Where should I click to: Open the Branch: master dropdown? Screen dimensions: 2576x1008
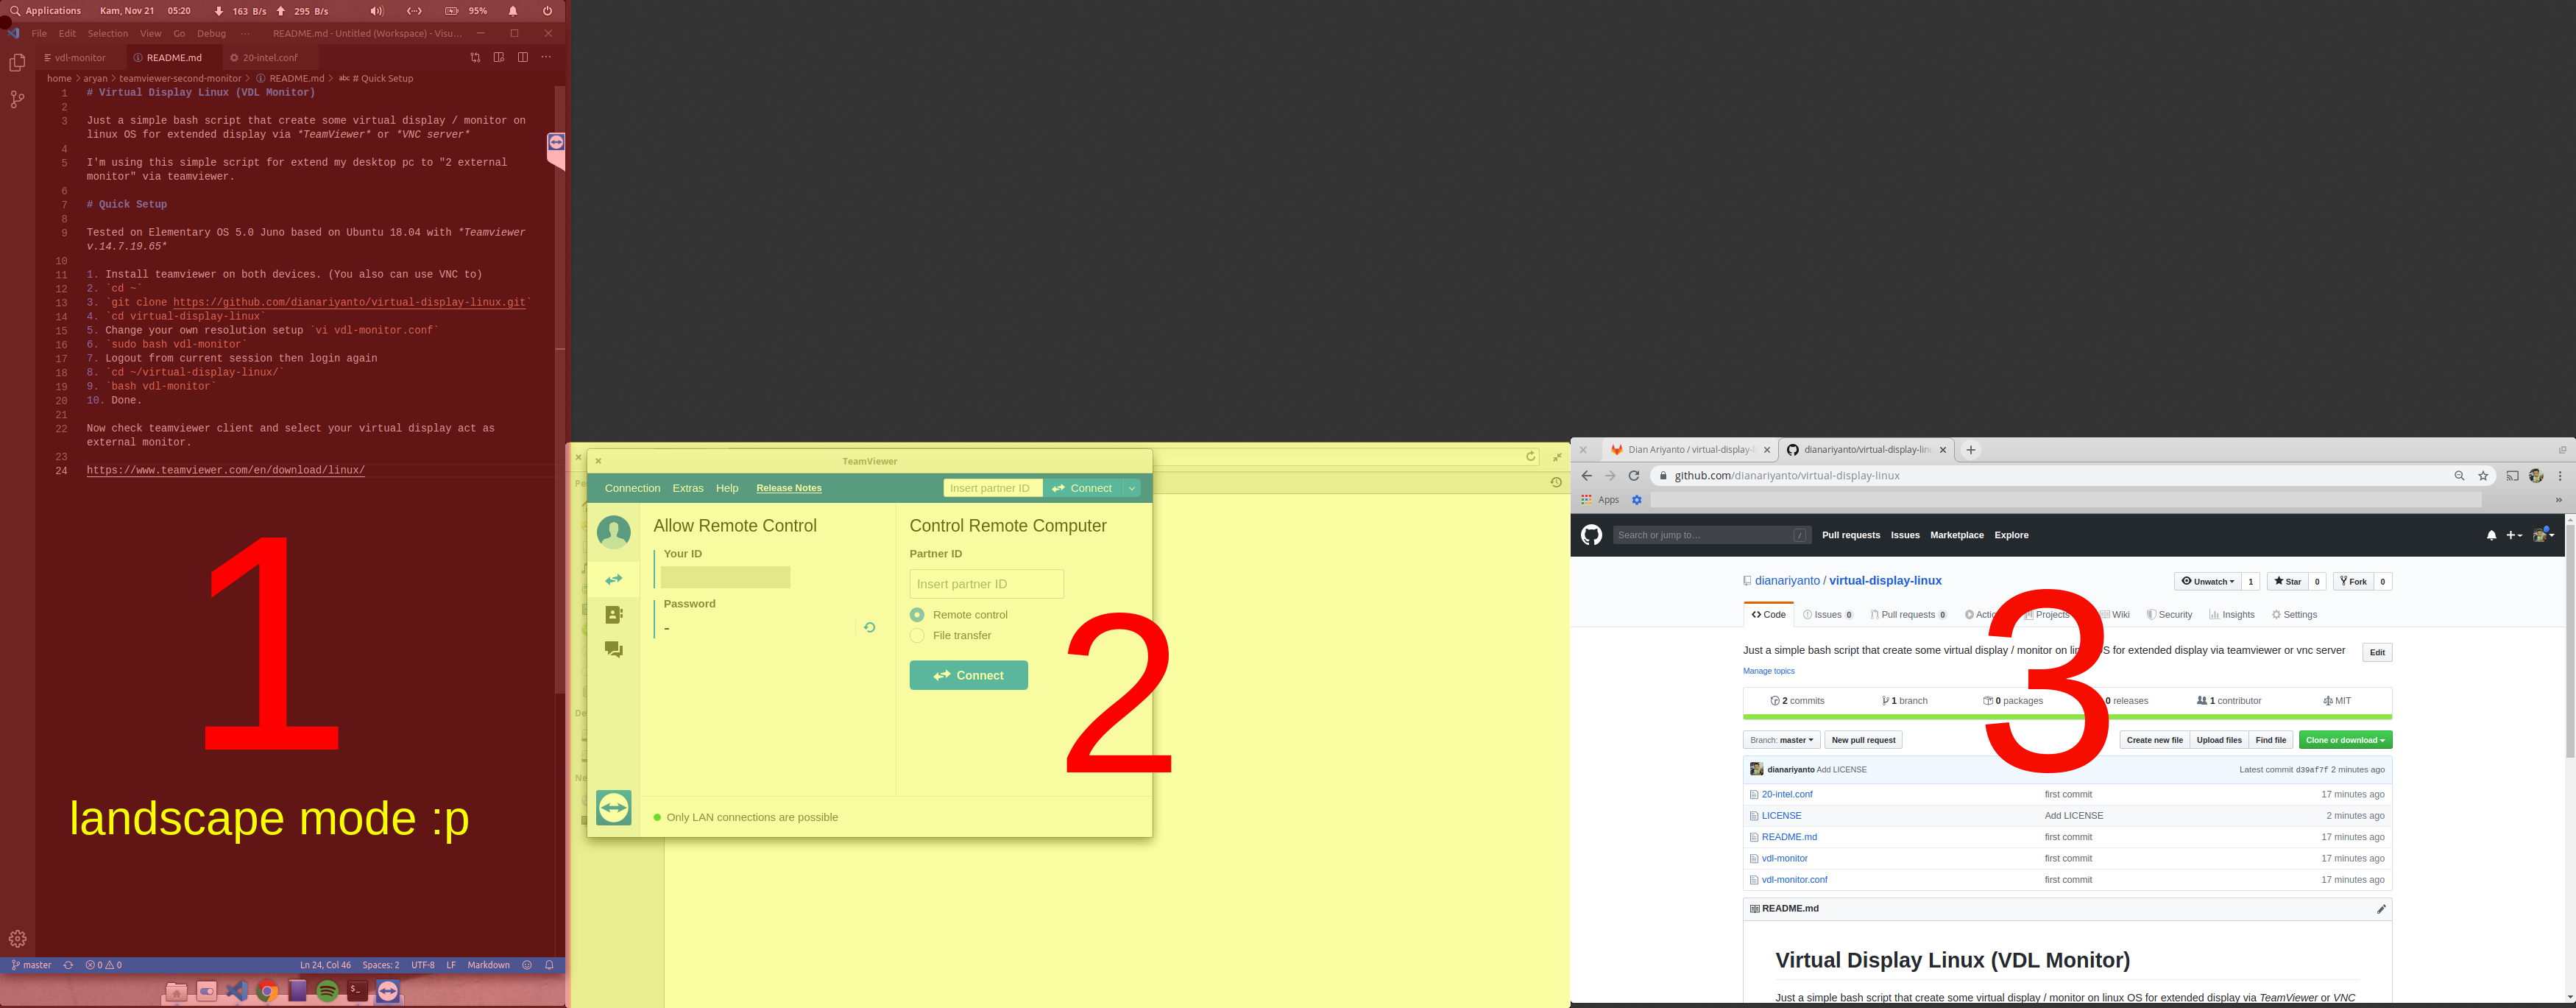coord(1781,740)
